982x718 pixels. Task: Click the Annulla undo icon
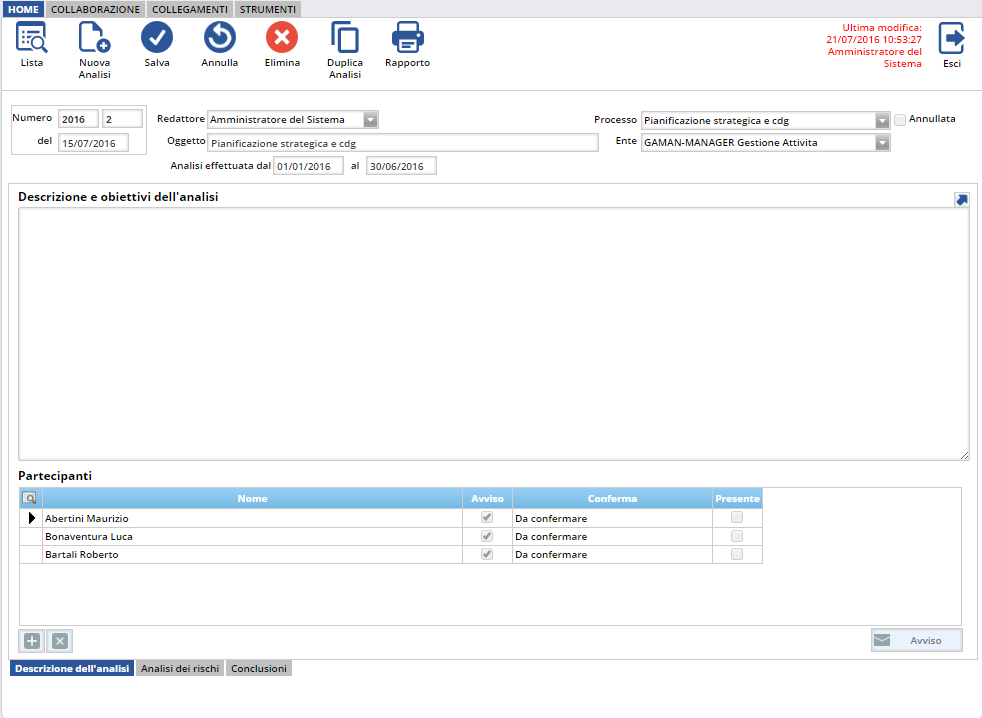click(x=219, y=38)
